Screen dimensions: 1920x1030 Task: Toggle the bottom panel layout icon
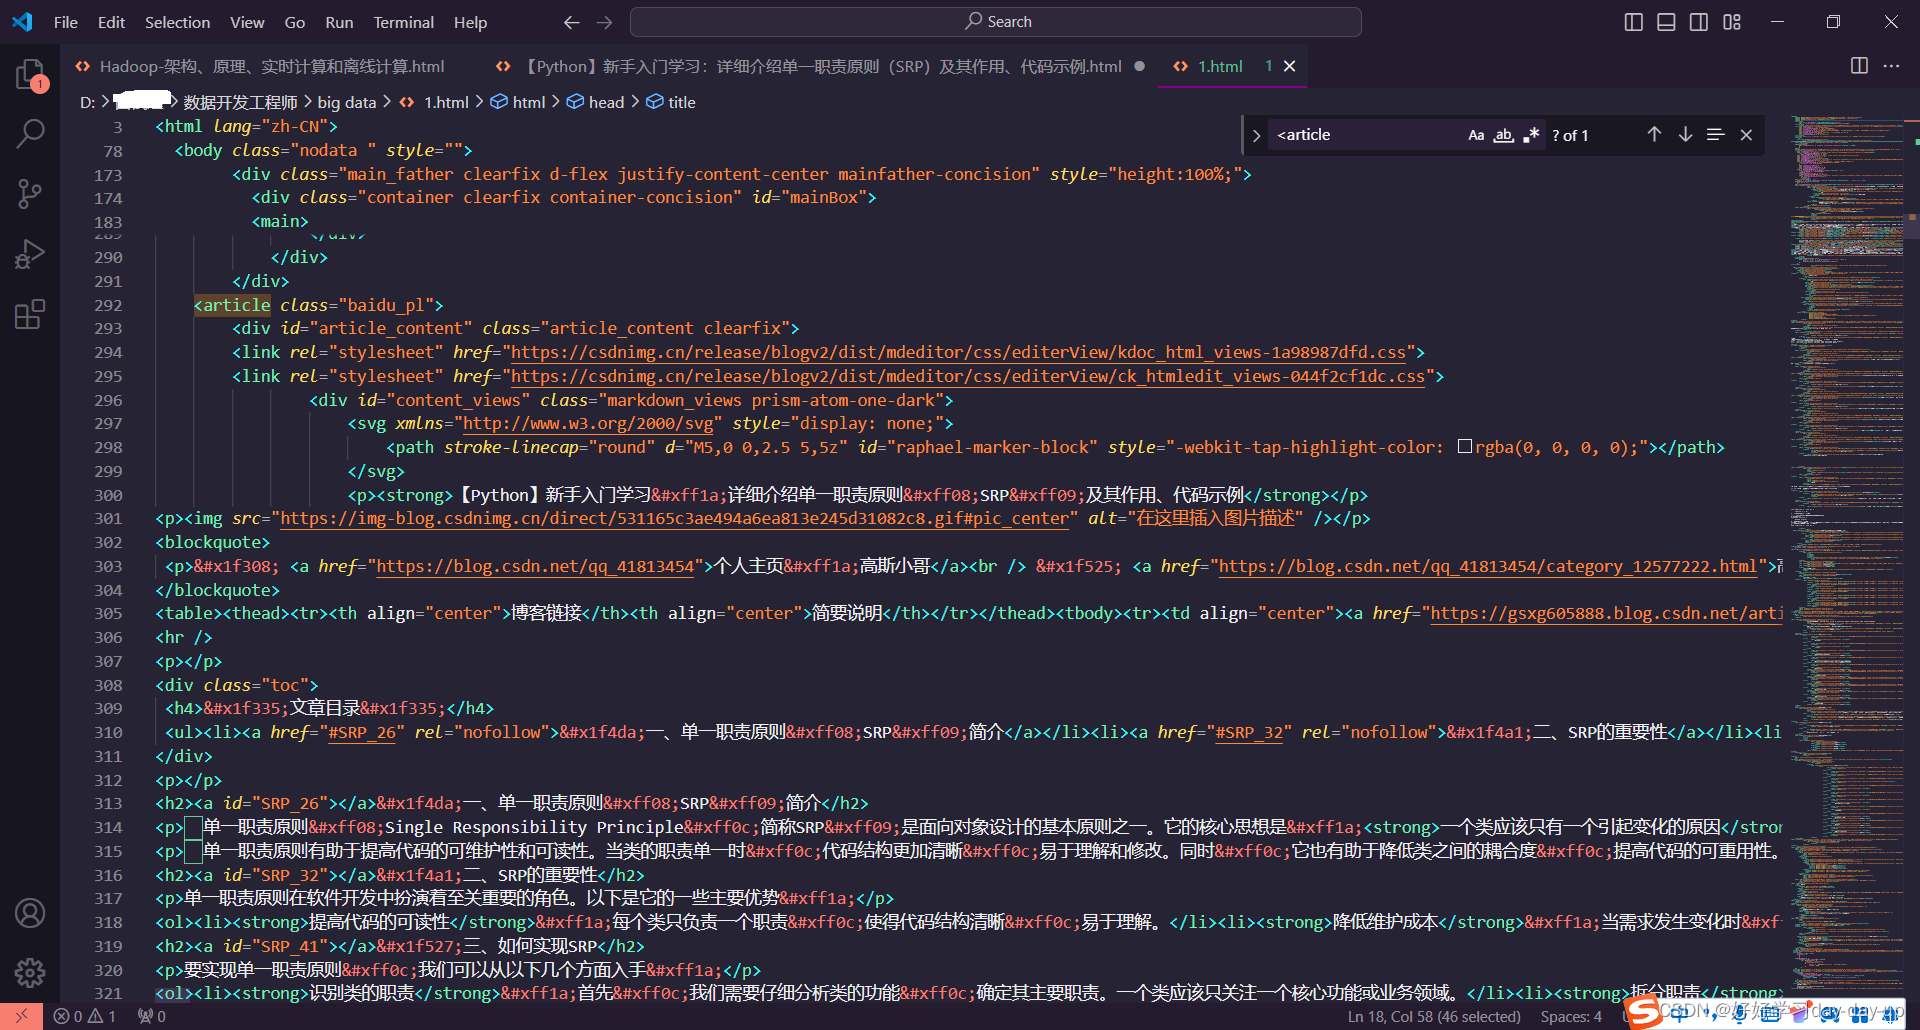tap(1666, 22)
